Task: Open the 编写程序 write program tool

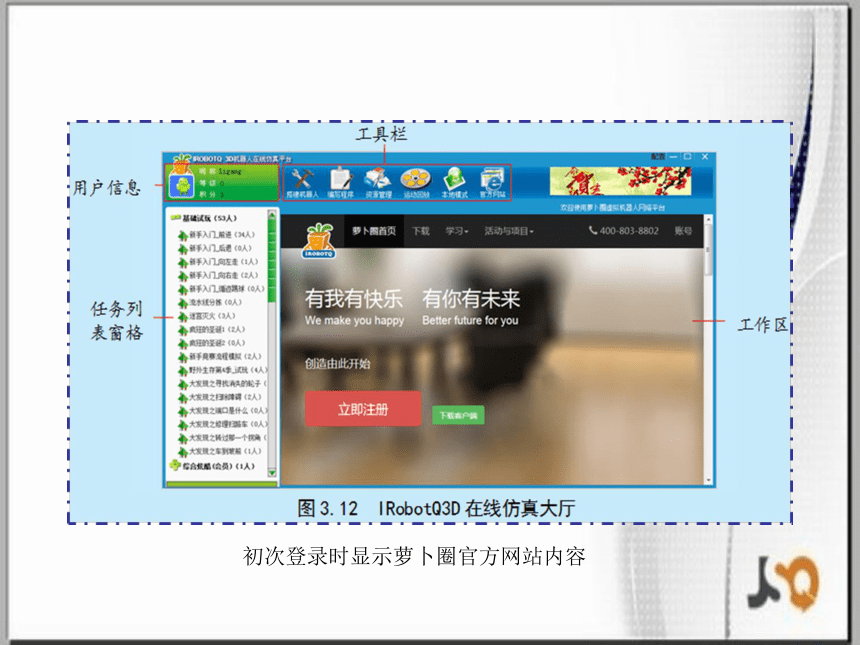Action: point(341,183)
